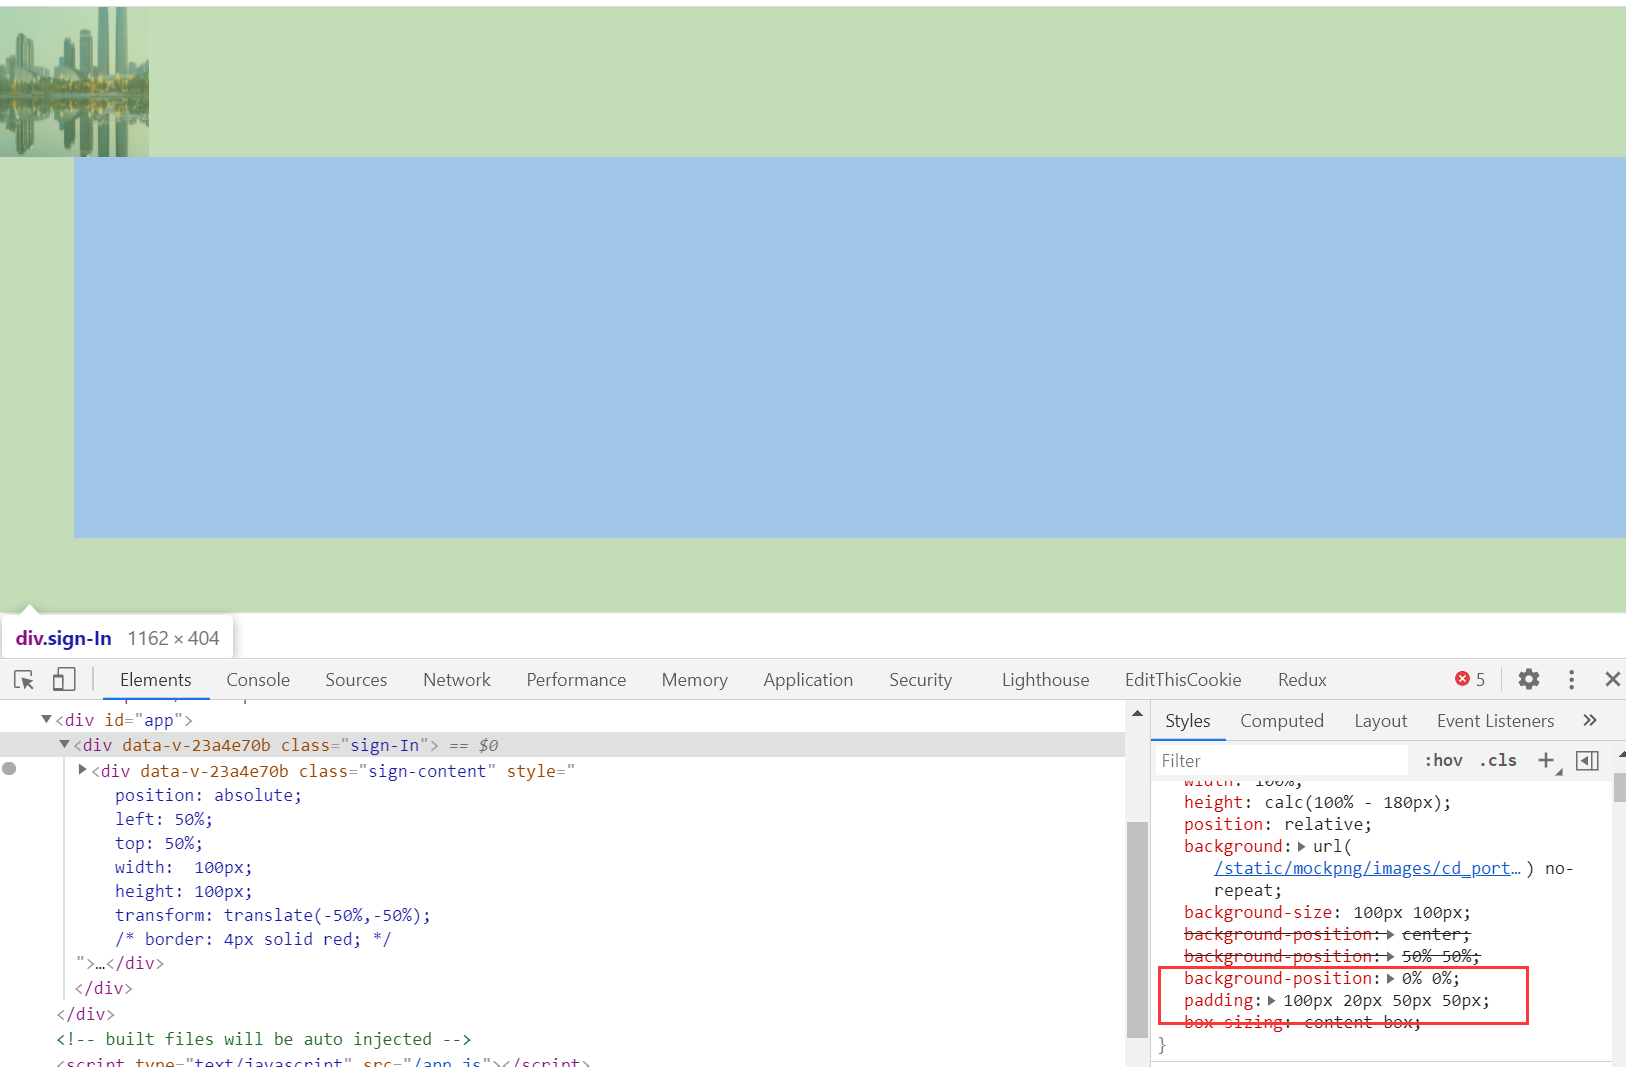Image resolution: width=1626 pixels, height=1067 pixels.
Task: Open DevTools settings gear
Action: pyautogui.click(x=1528, y=680)
